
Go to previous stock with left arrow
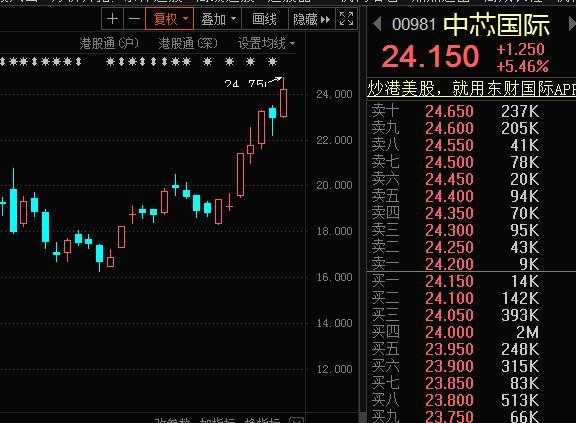click(x=376, y=25)
